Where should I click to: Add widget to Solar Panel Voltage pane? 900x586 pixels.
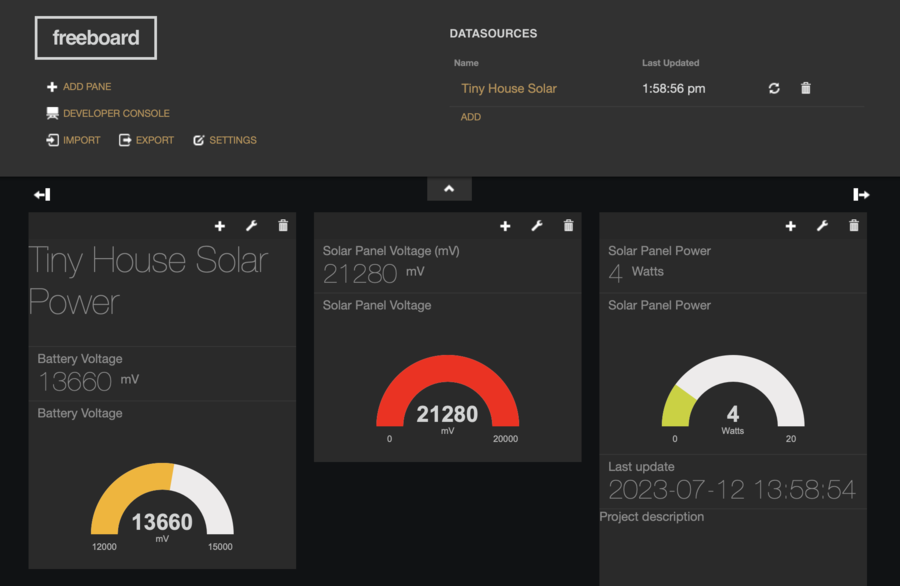point(505,226)
